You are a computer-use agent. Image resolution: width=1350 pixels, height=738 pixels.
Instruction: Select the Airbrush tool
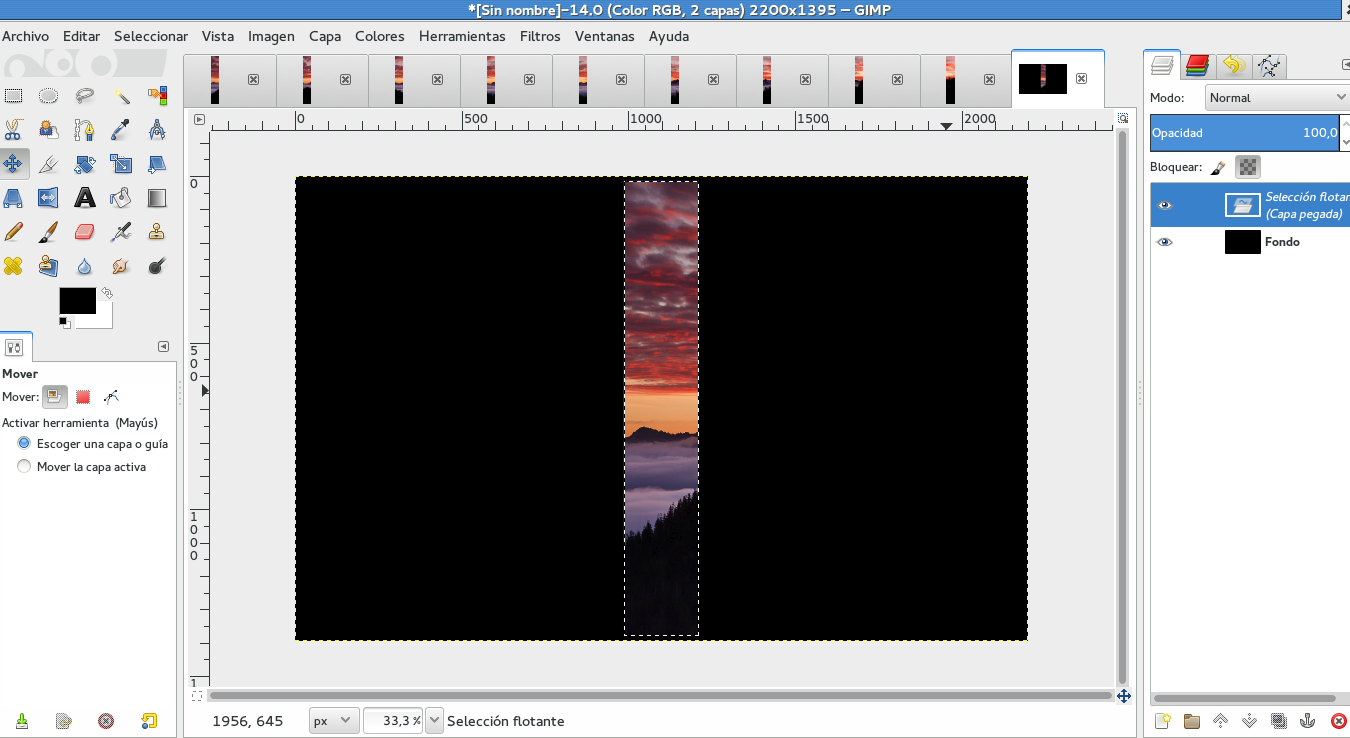coord(121,232)
